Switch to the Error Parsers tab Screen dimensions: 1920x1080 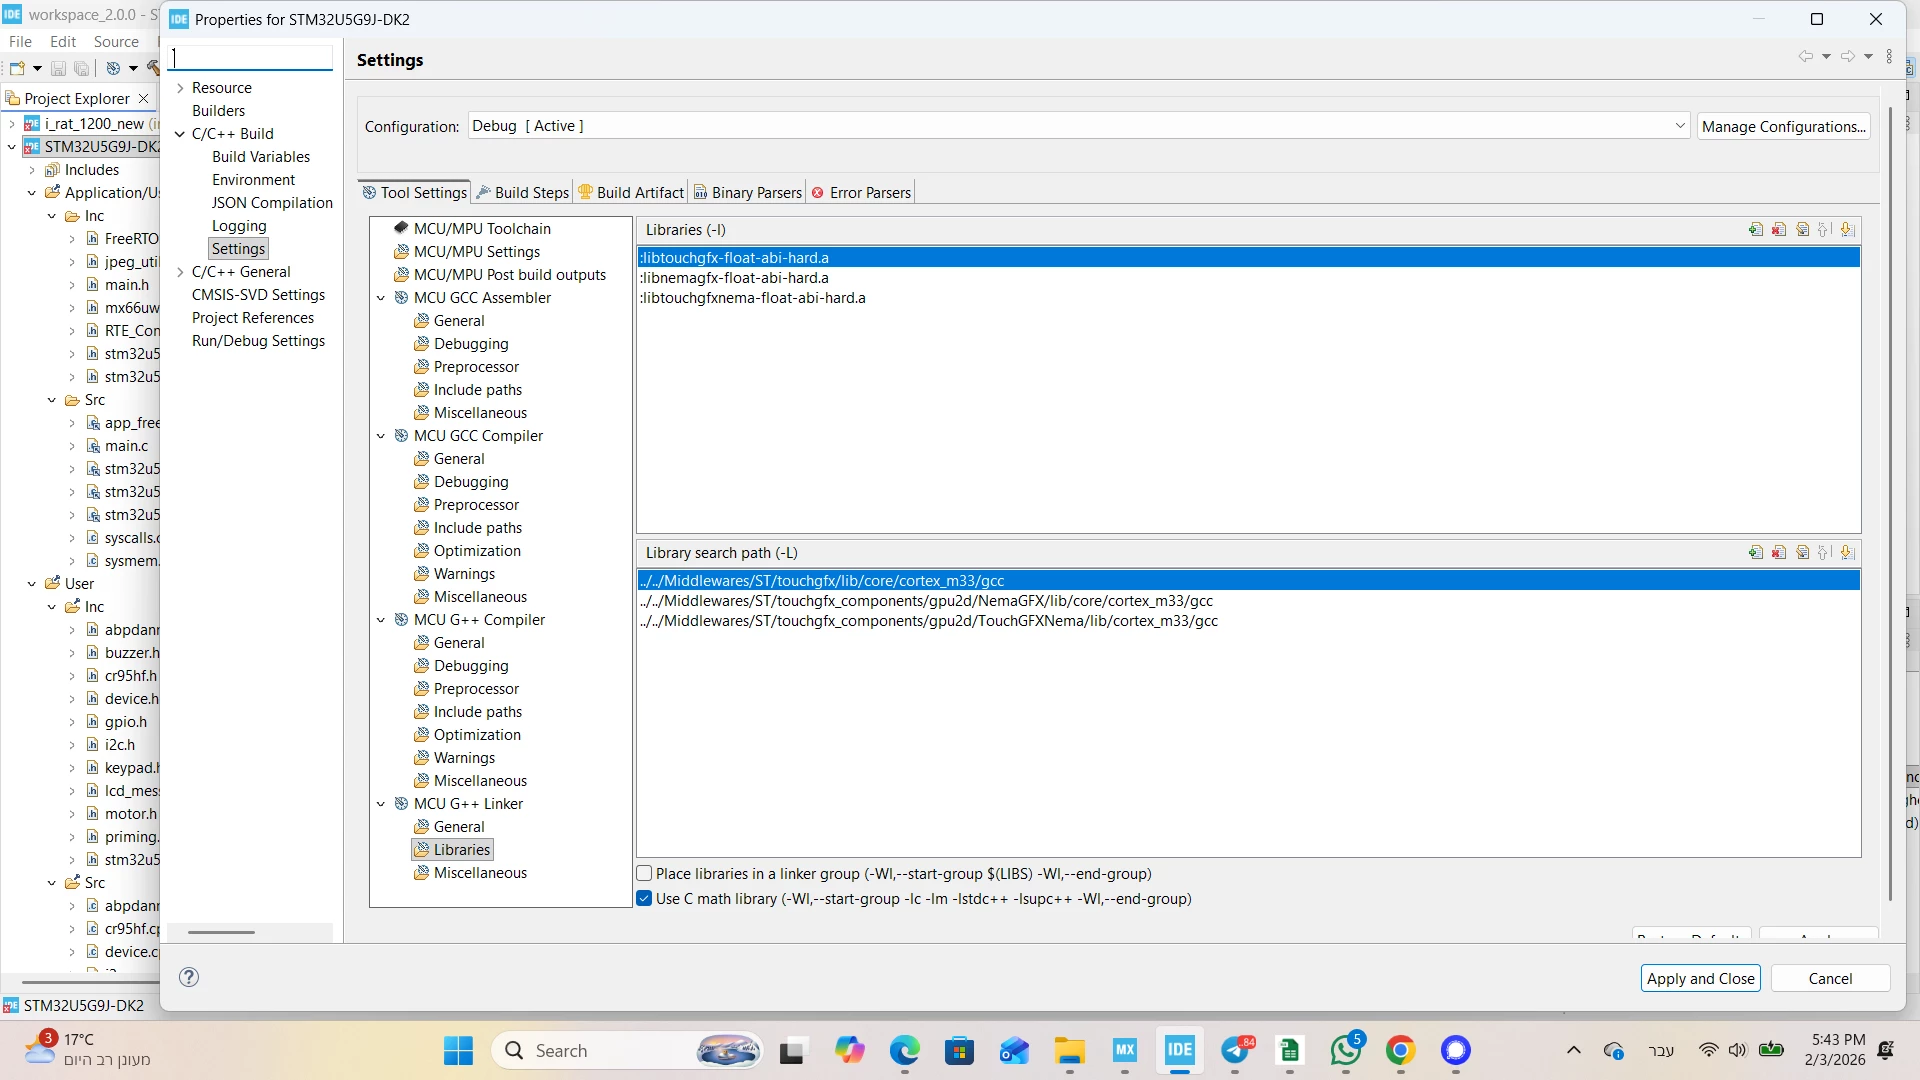[x=861, y=193]
